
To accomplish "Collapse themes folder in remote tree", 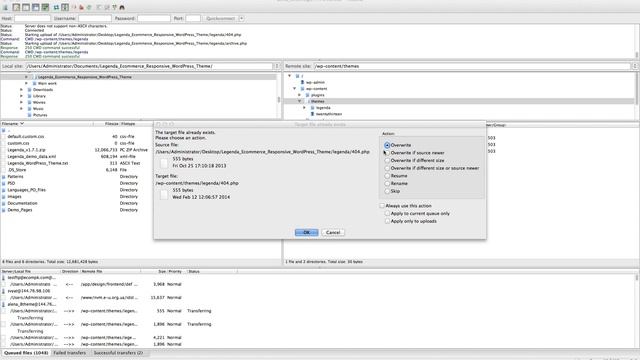I will click(300, 101).
